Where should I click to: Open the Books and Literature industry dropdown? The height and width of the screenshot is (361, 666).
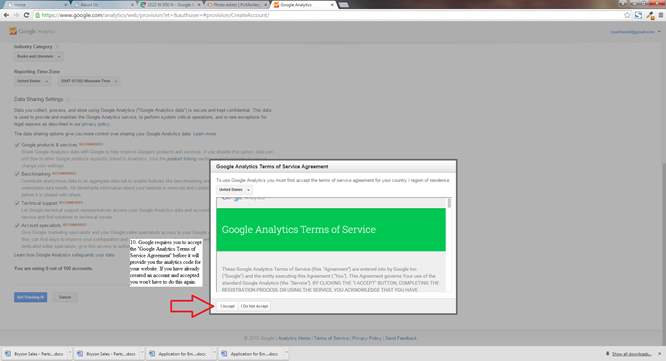[39, 56]
